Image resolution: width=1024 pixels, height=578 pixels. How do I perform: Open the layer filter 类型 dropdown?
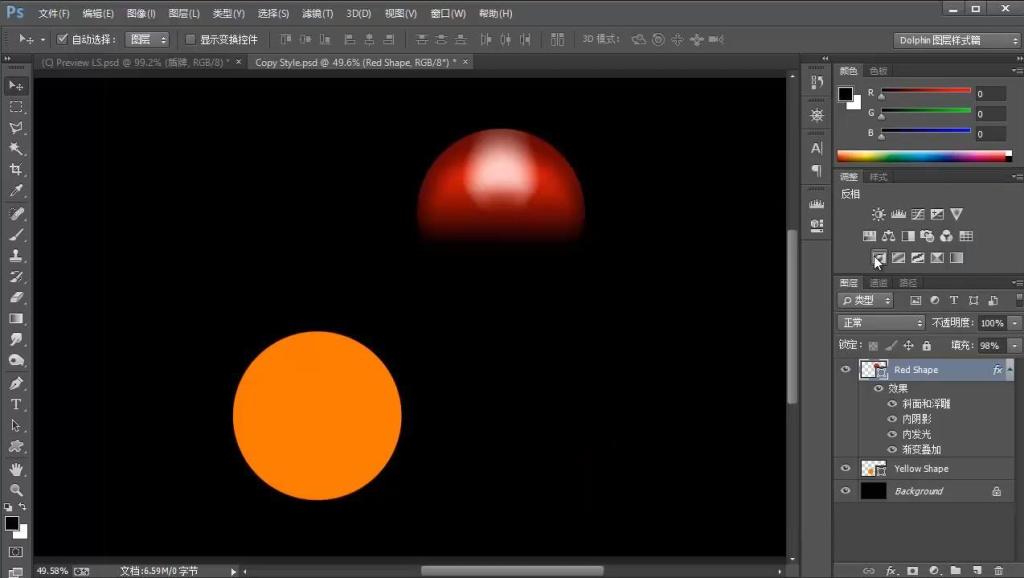pos(865,300)
